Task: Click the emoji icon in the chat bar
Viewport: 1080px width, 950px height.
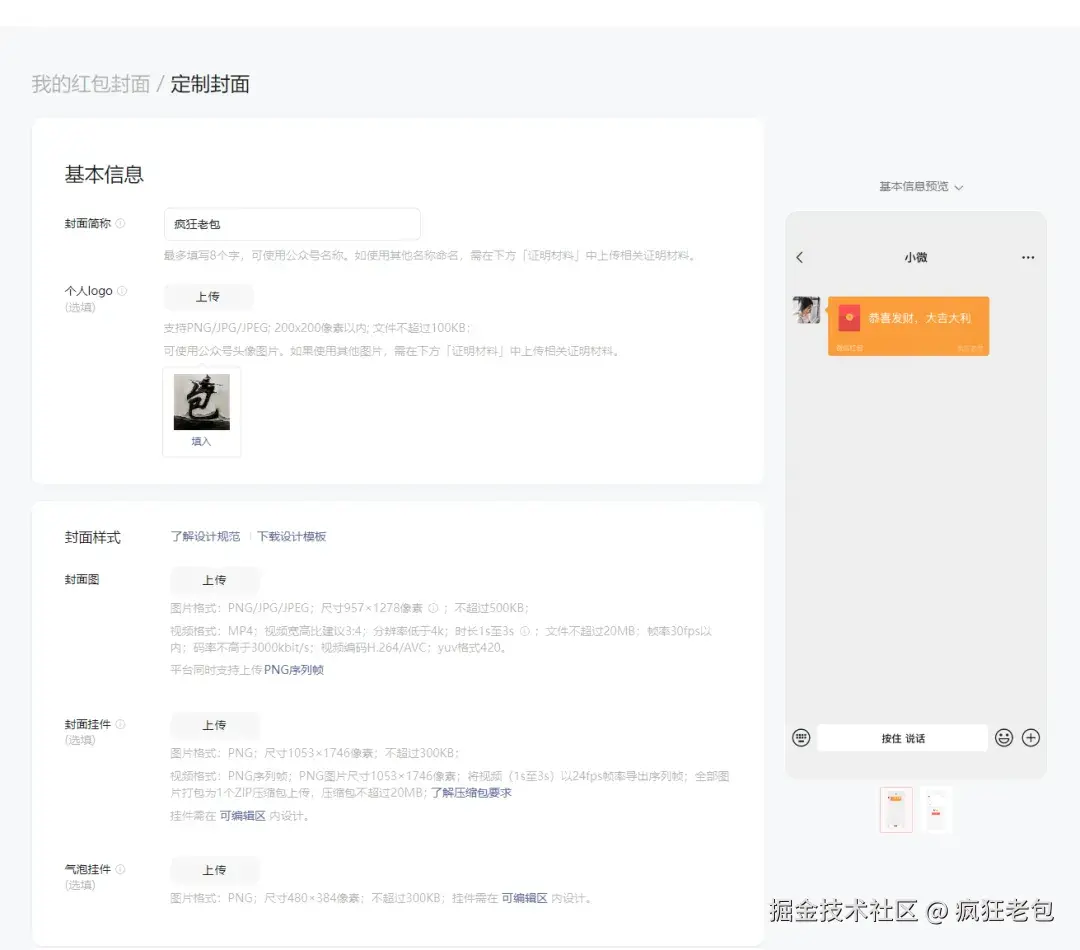Action: 1004,737
